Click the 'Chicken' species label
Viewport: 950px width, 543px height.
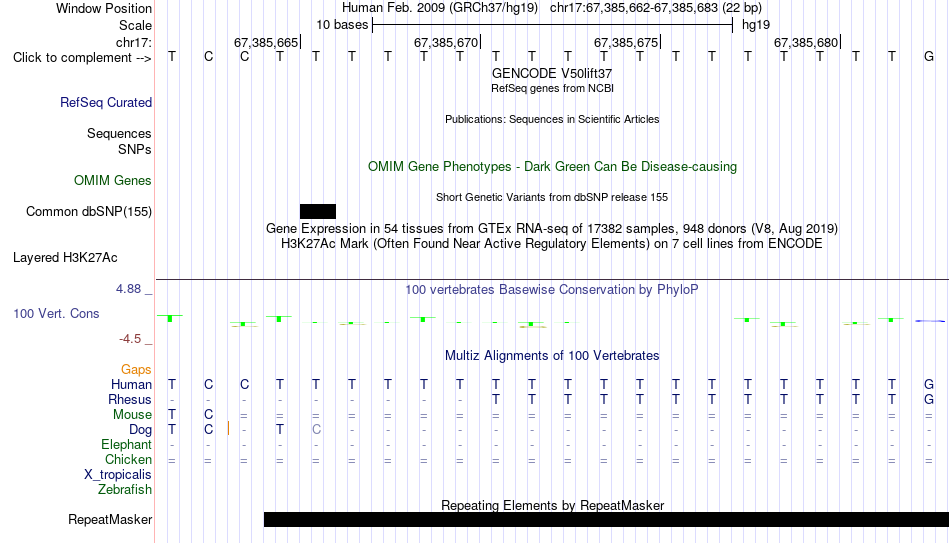(x=128, y=460)
